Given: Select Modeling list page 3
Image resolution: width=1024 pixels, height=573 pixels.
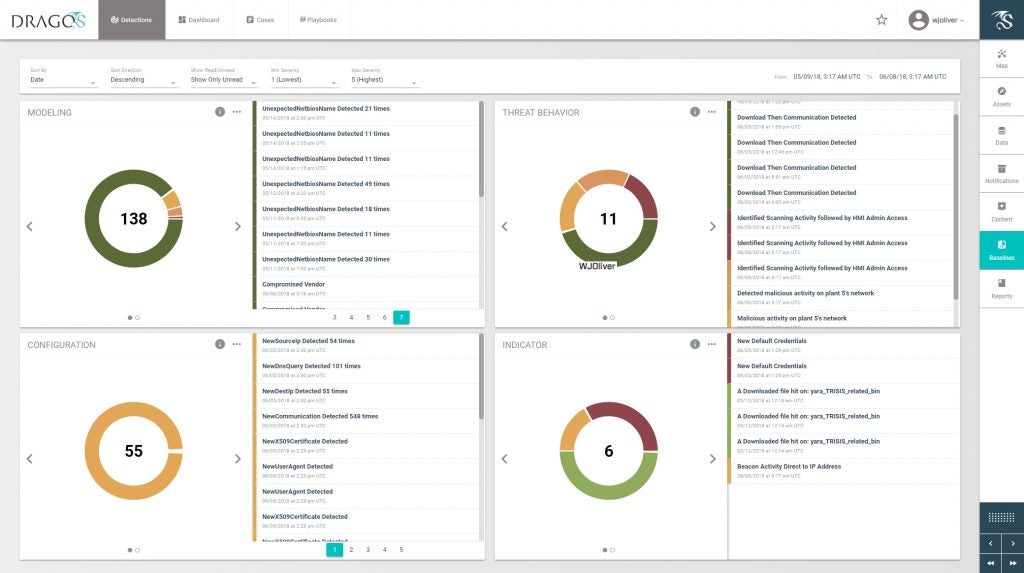Looking at the screenshot, I should (334, 318).
